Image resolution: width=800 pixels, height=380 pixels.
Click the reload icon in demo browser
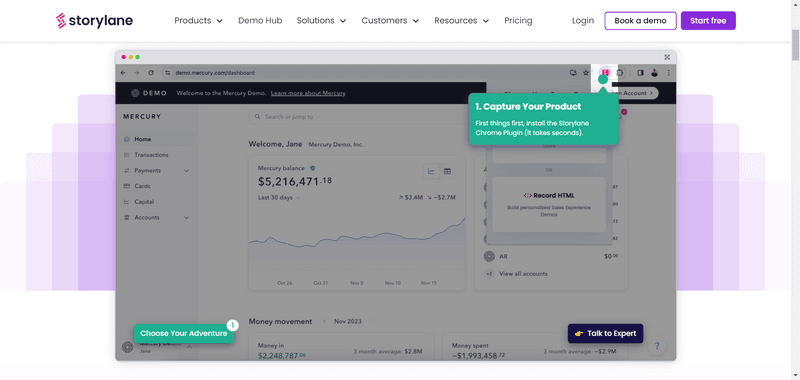(x=151, y=73)
